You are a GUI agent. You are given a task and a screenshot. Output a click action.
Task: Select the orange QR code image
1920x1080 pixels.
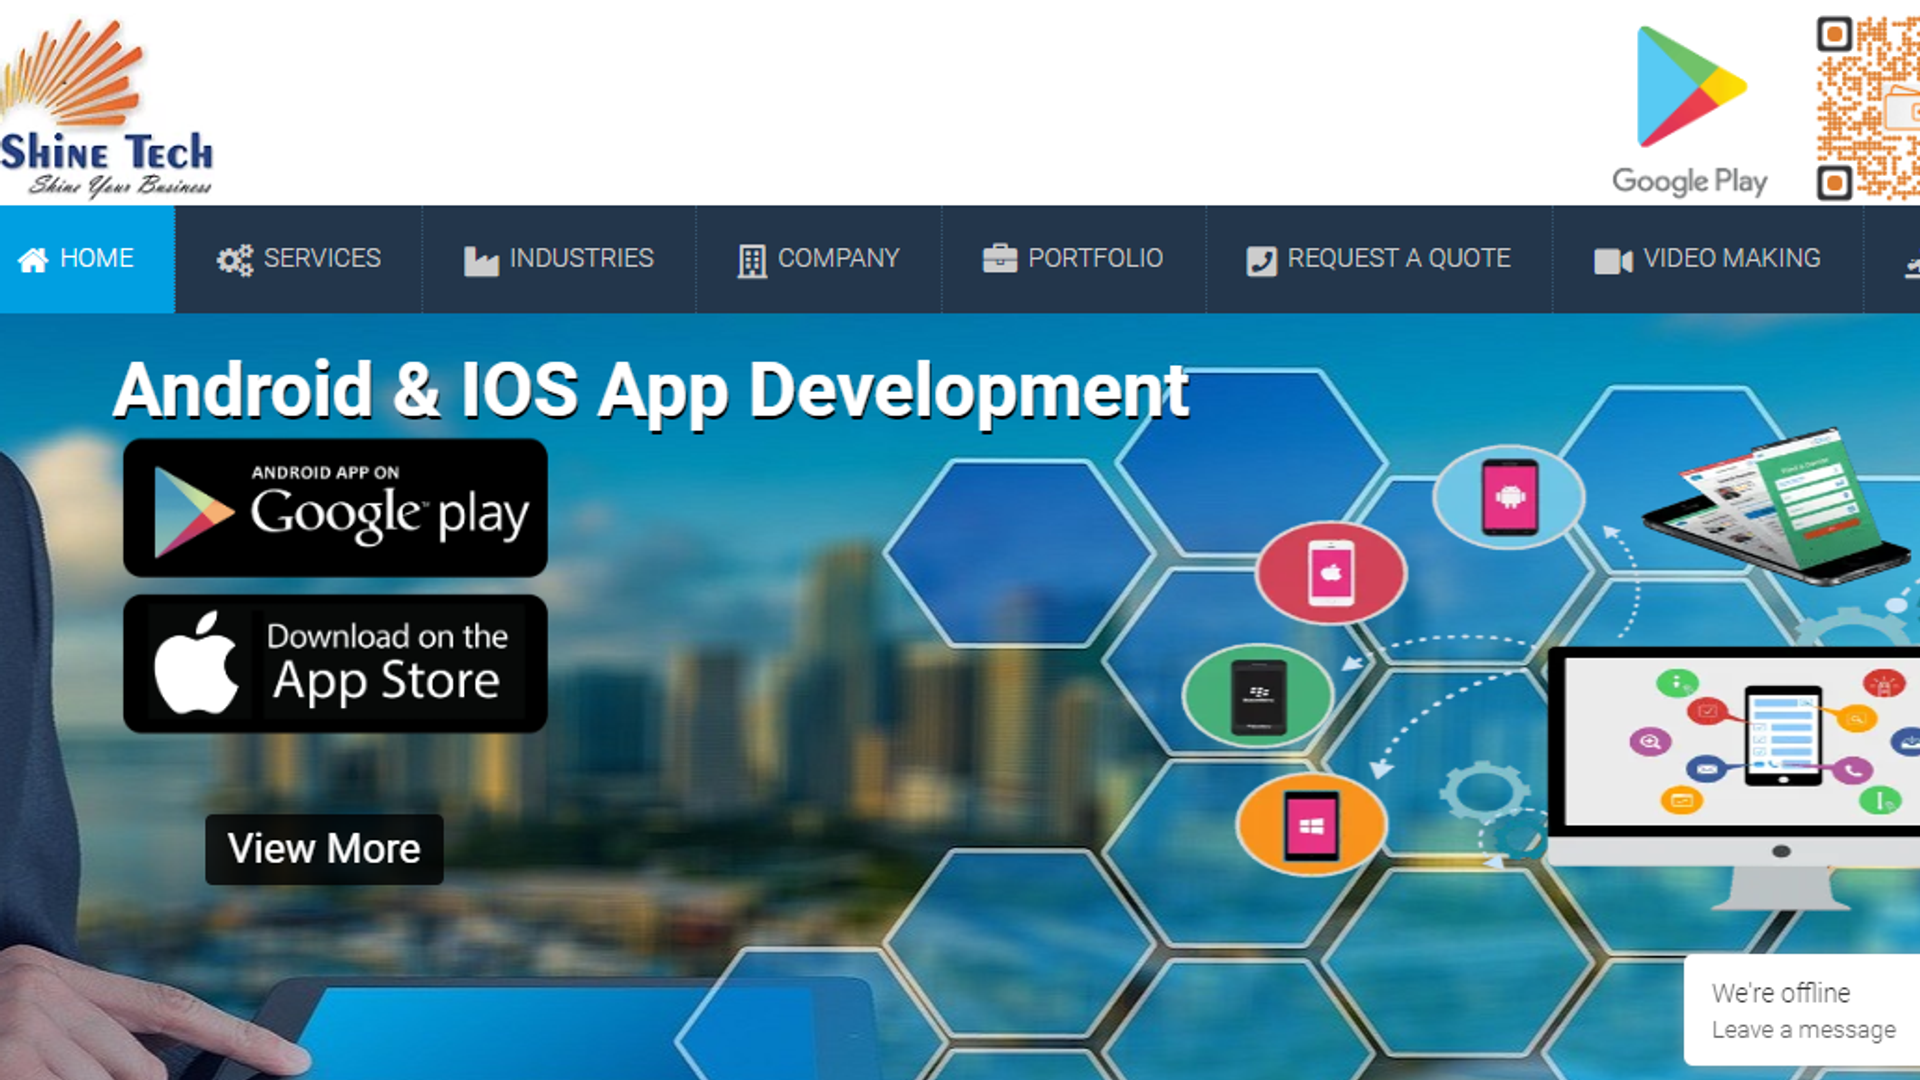pos(1868,108)
